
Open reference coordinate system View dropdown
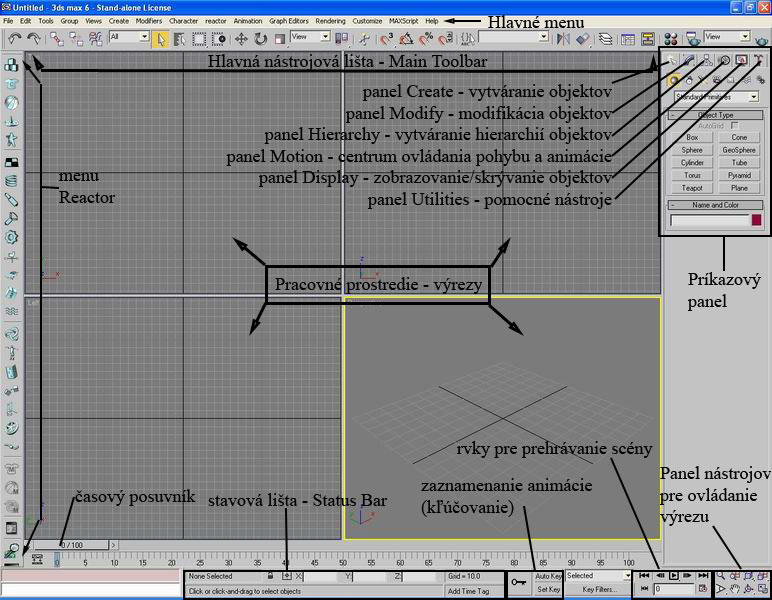coord(310,36)
